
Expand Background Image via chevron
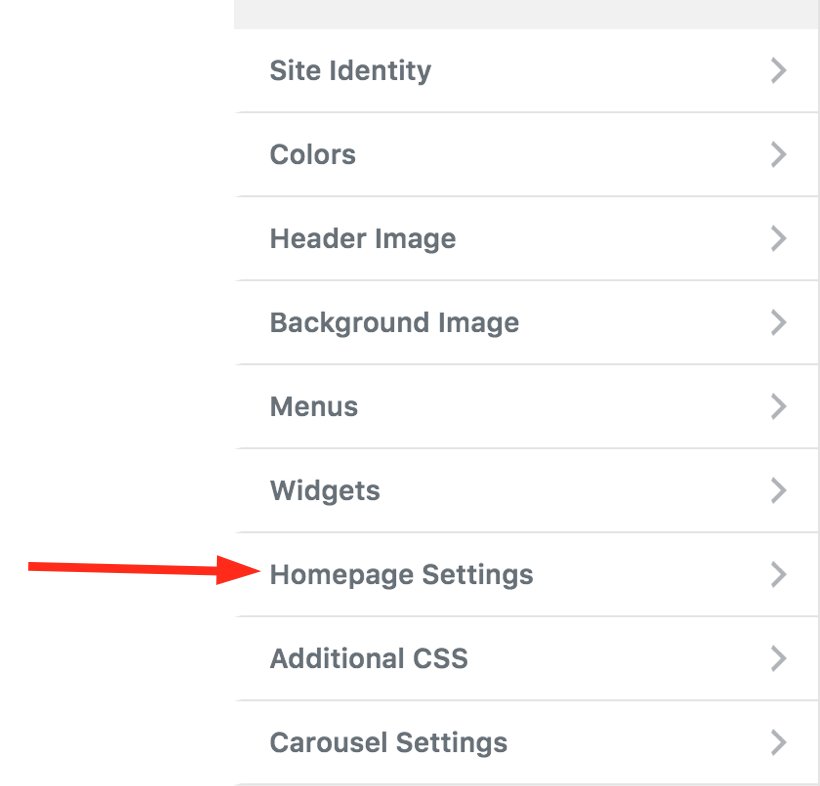pyautogui.click(x=778, y=322)
